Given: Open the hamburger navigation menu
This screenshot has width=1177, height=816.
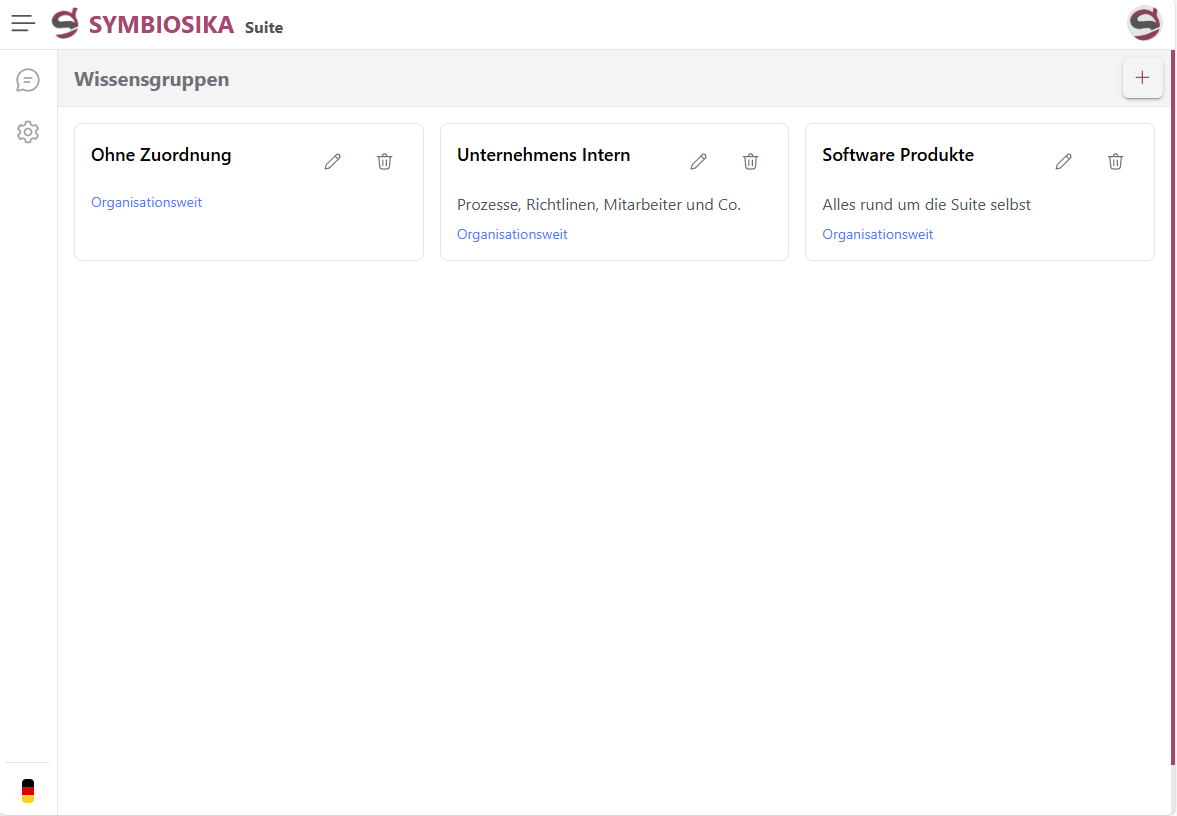Looking at the screenshot, I should click(23, 23).
